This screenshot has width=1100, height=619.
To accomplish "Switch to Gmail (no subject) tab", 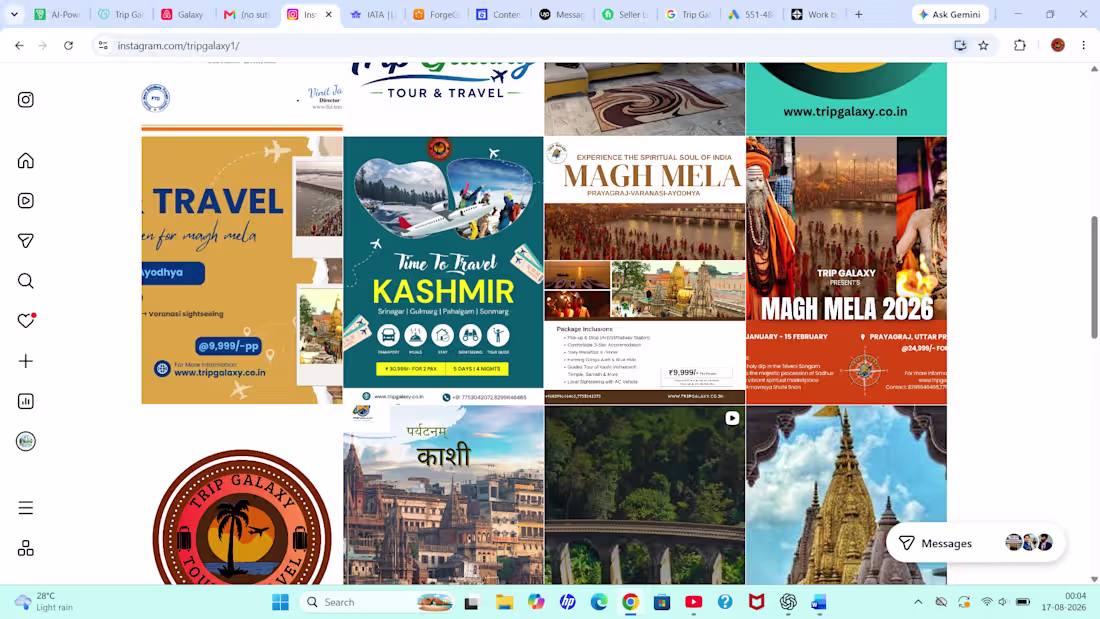I will tap(246, 14).
